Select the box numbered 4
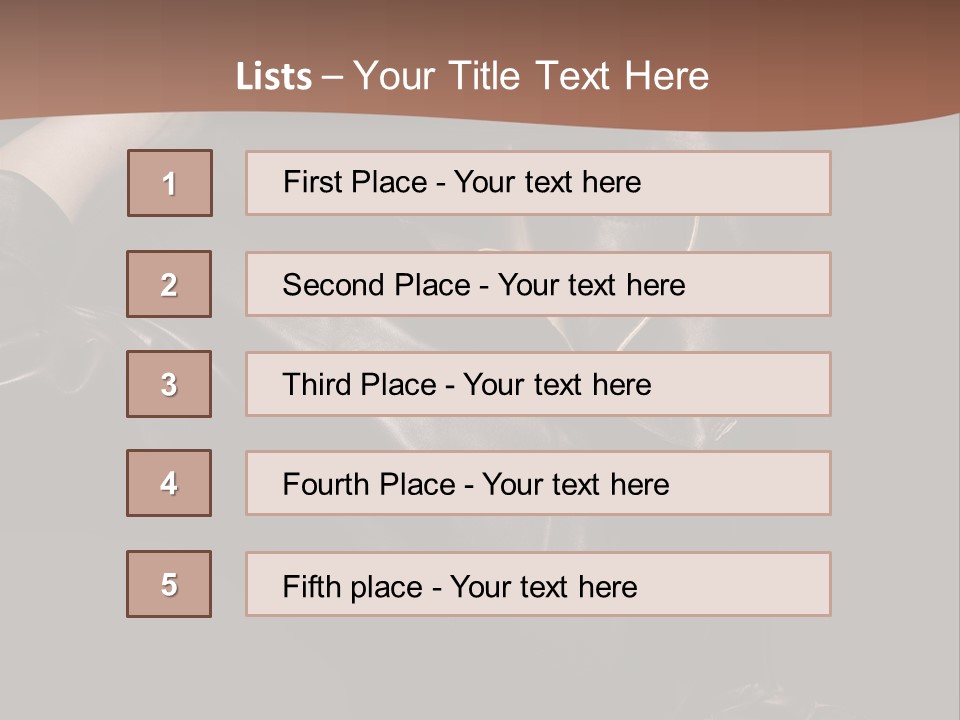Viewport: 960px width, 720px height. (169, 483)
